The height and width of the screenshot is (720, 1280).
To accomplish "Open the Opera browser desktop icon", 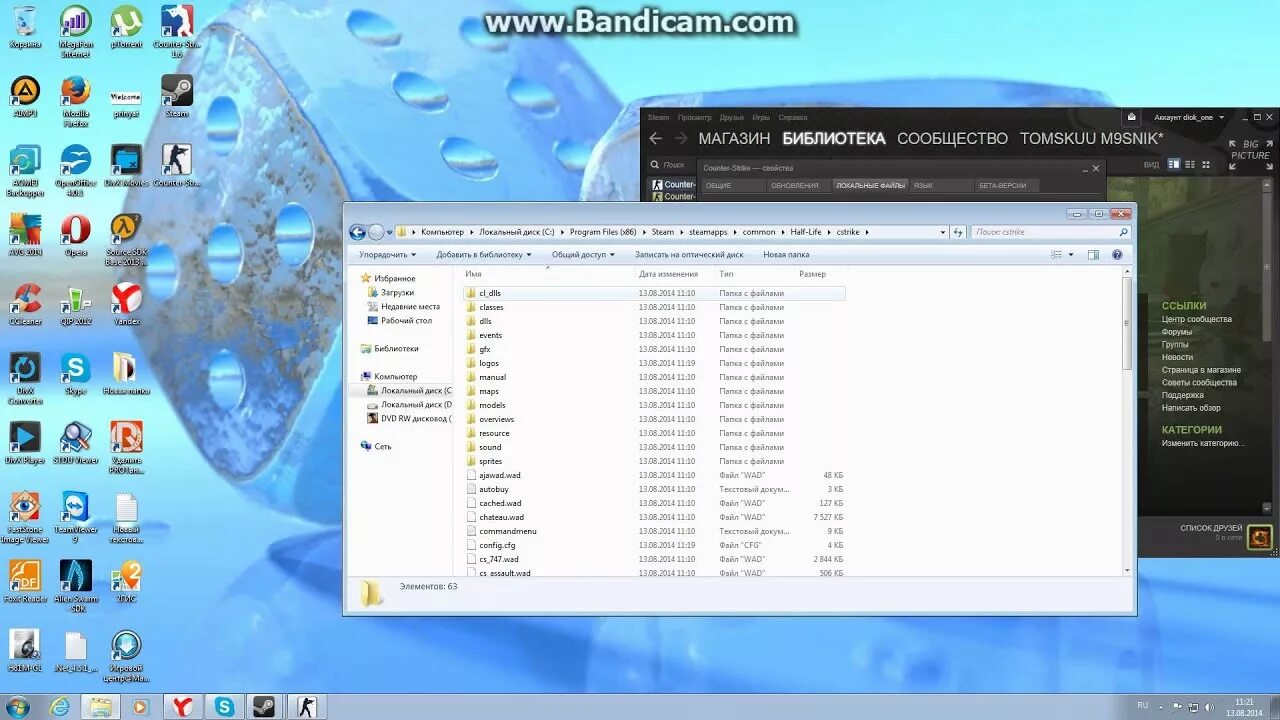I will point(75,236).
